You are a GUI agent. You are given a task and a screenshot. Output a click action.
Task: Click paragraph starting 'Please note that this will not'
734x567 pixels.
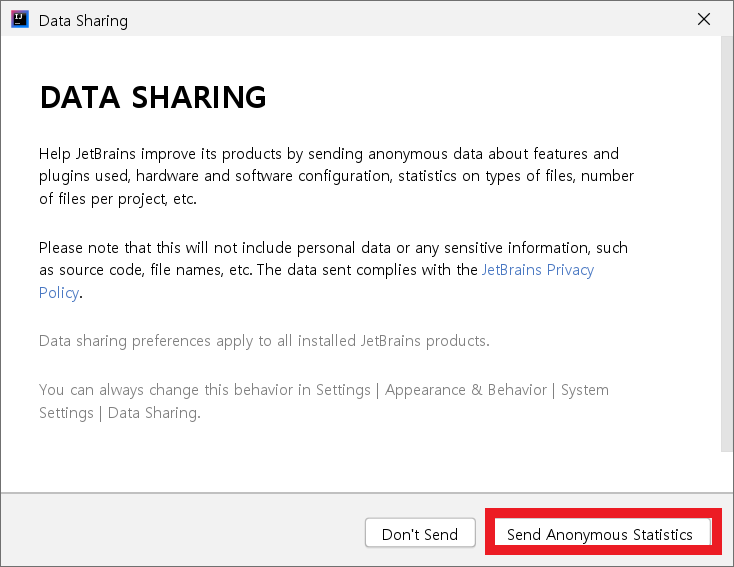coord(333,270)
